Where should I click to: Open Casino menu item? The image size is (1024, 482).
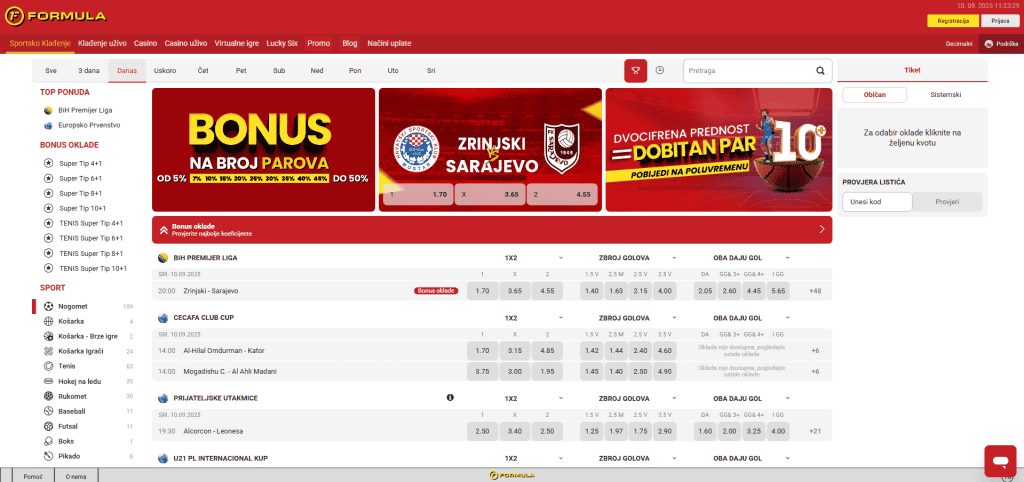point(146,44)
